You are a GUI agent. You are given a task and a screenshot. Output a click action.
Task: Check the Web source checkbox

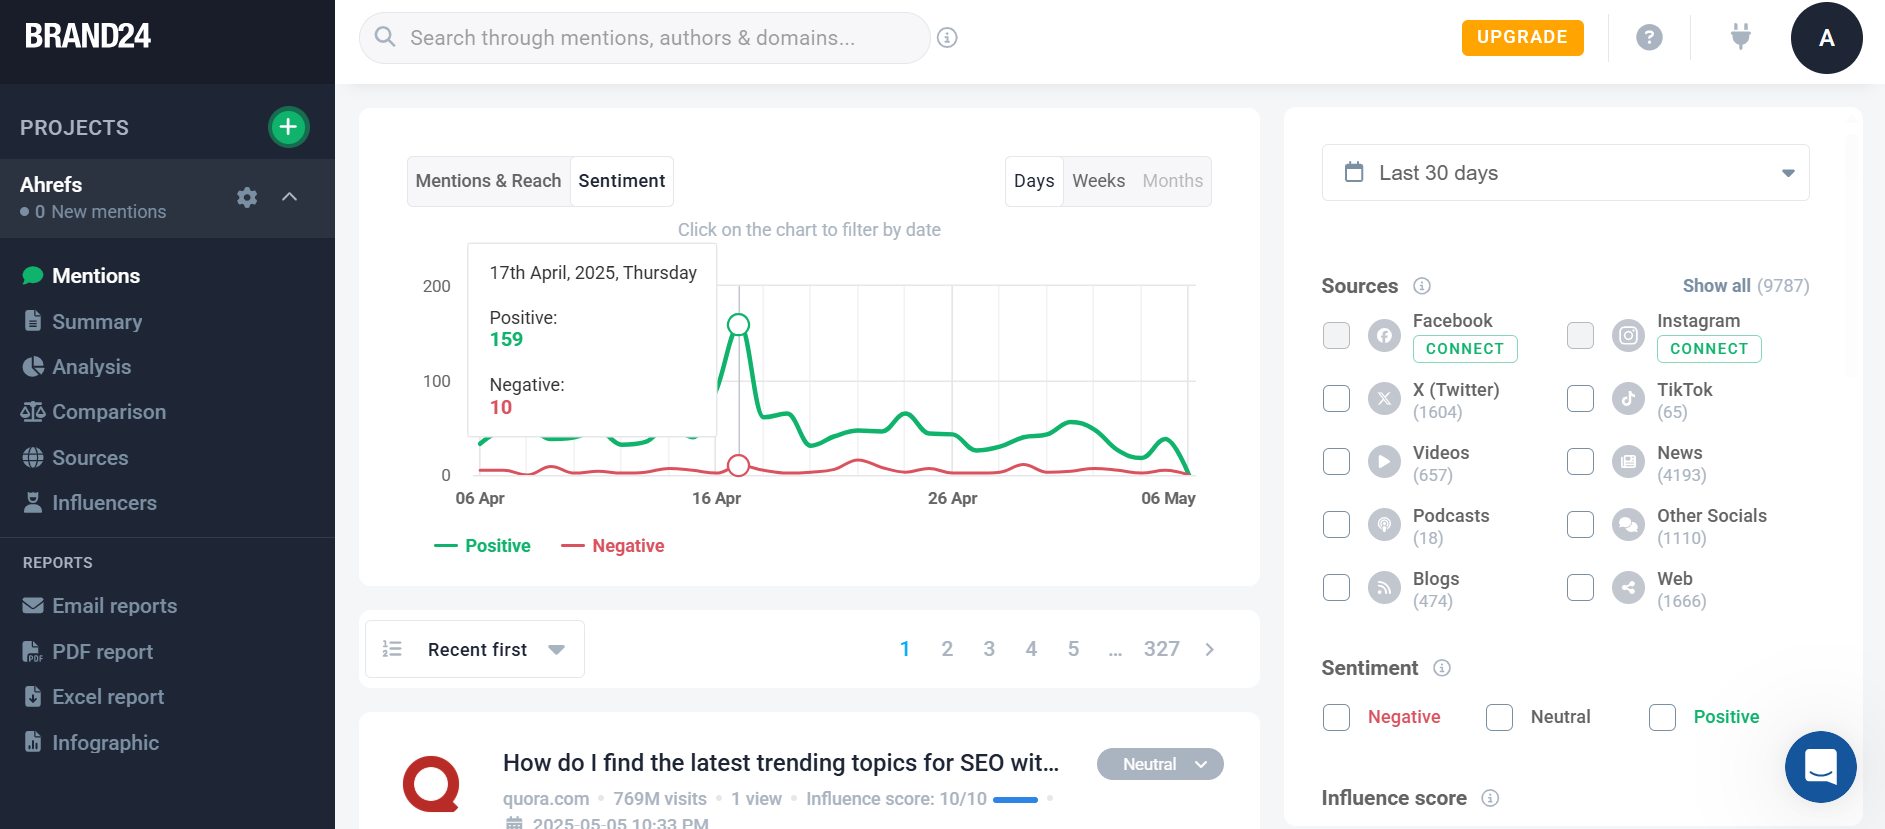click(x=1580, y=588)
